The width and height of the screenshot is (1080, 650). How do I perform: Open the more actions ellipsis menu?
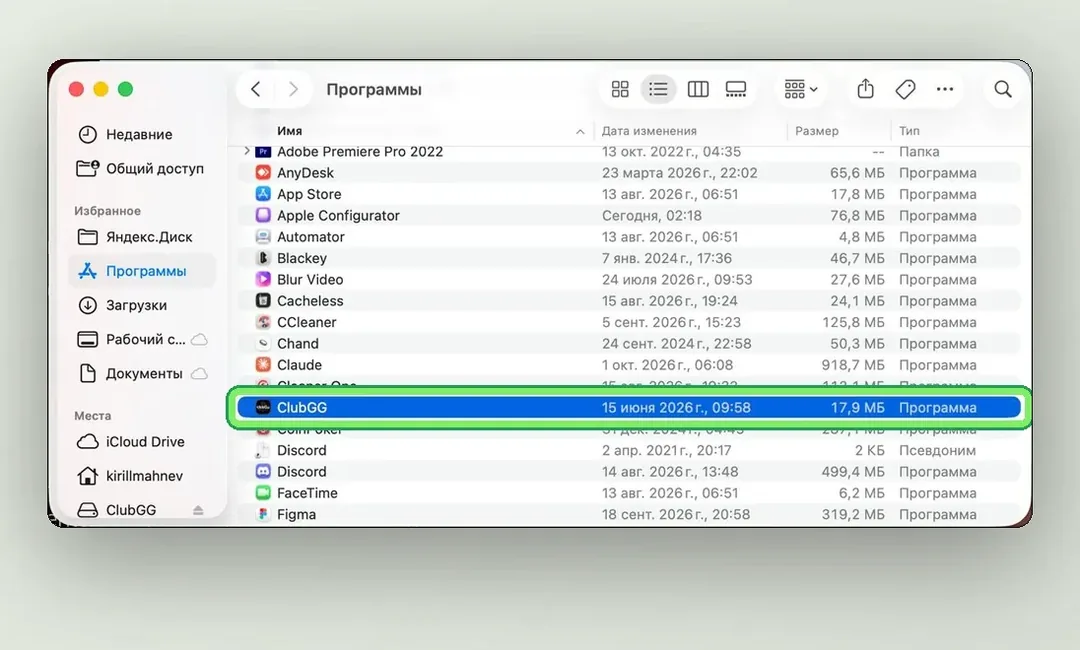click(x=945, y=90)
